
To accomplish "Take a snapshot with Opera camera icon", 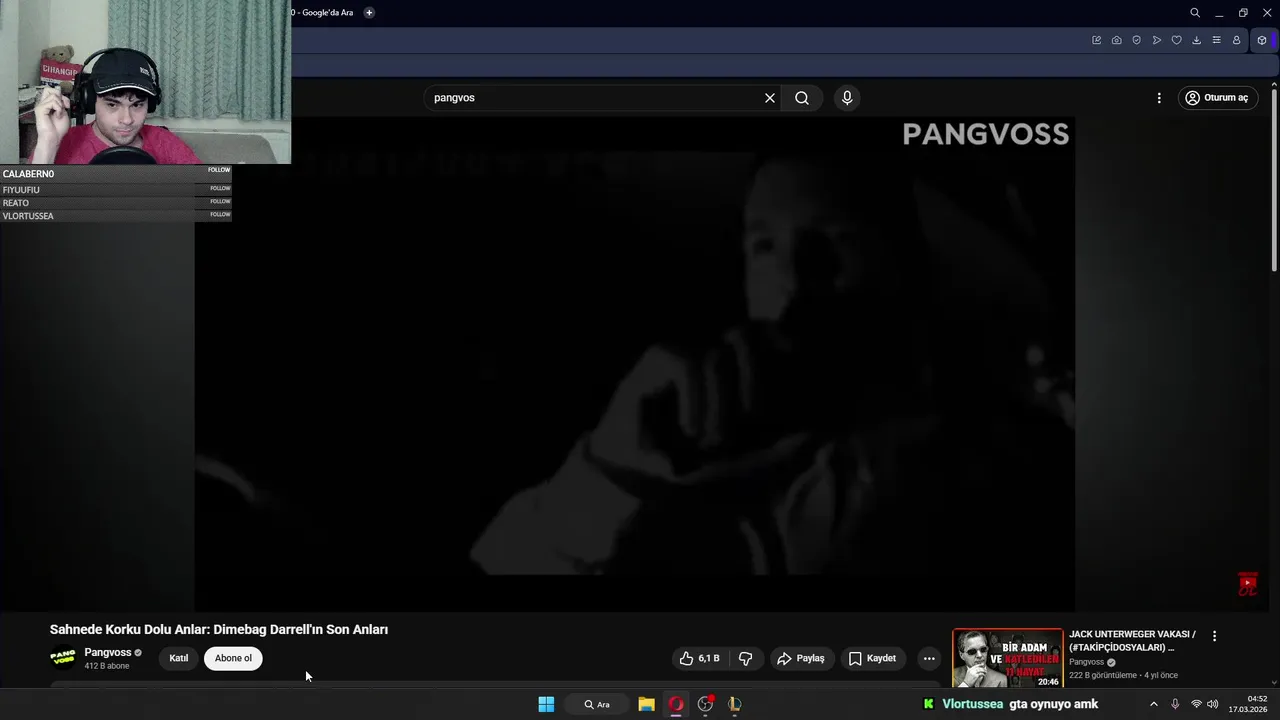I will (x=1117, y=40).
